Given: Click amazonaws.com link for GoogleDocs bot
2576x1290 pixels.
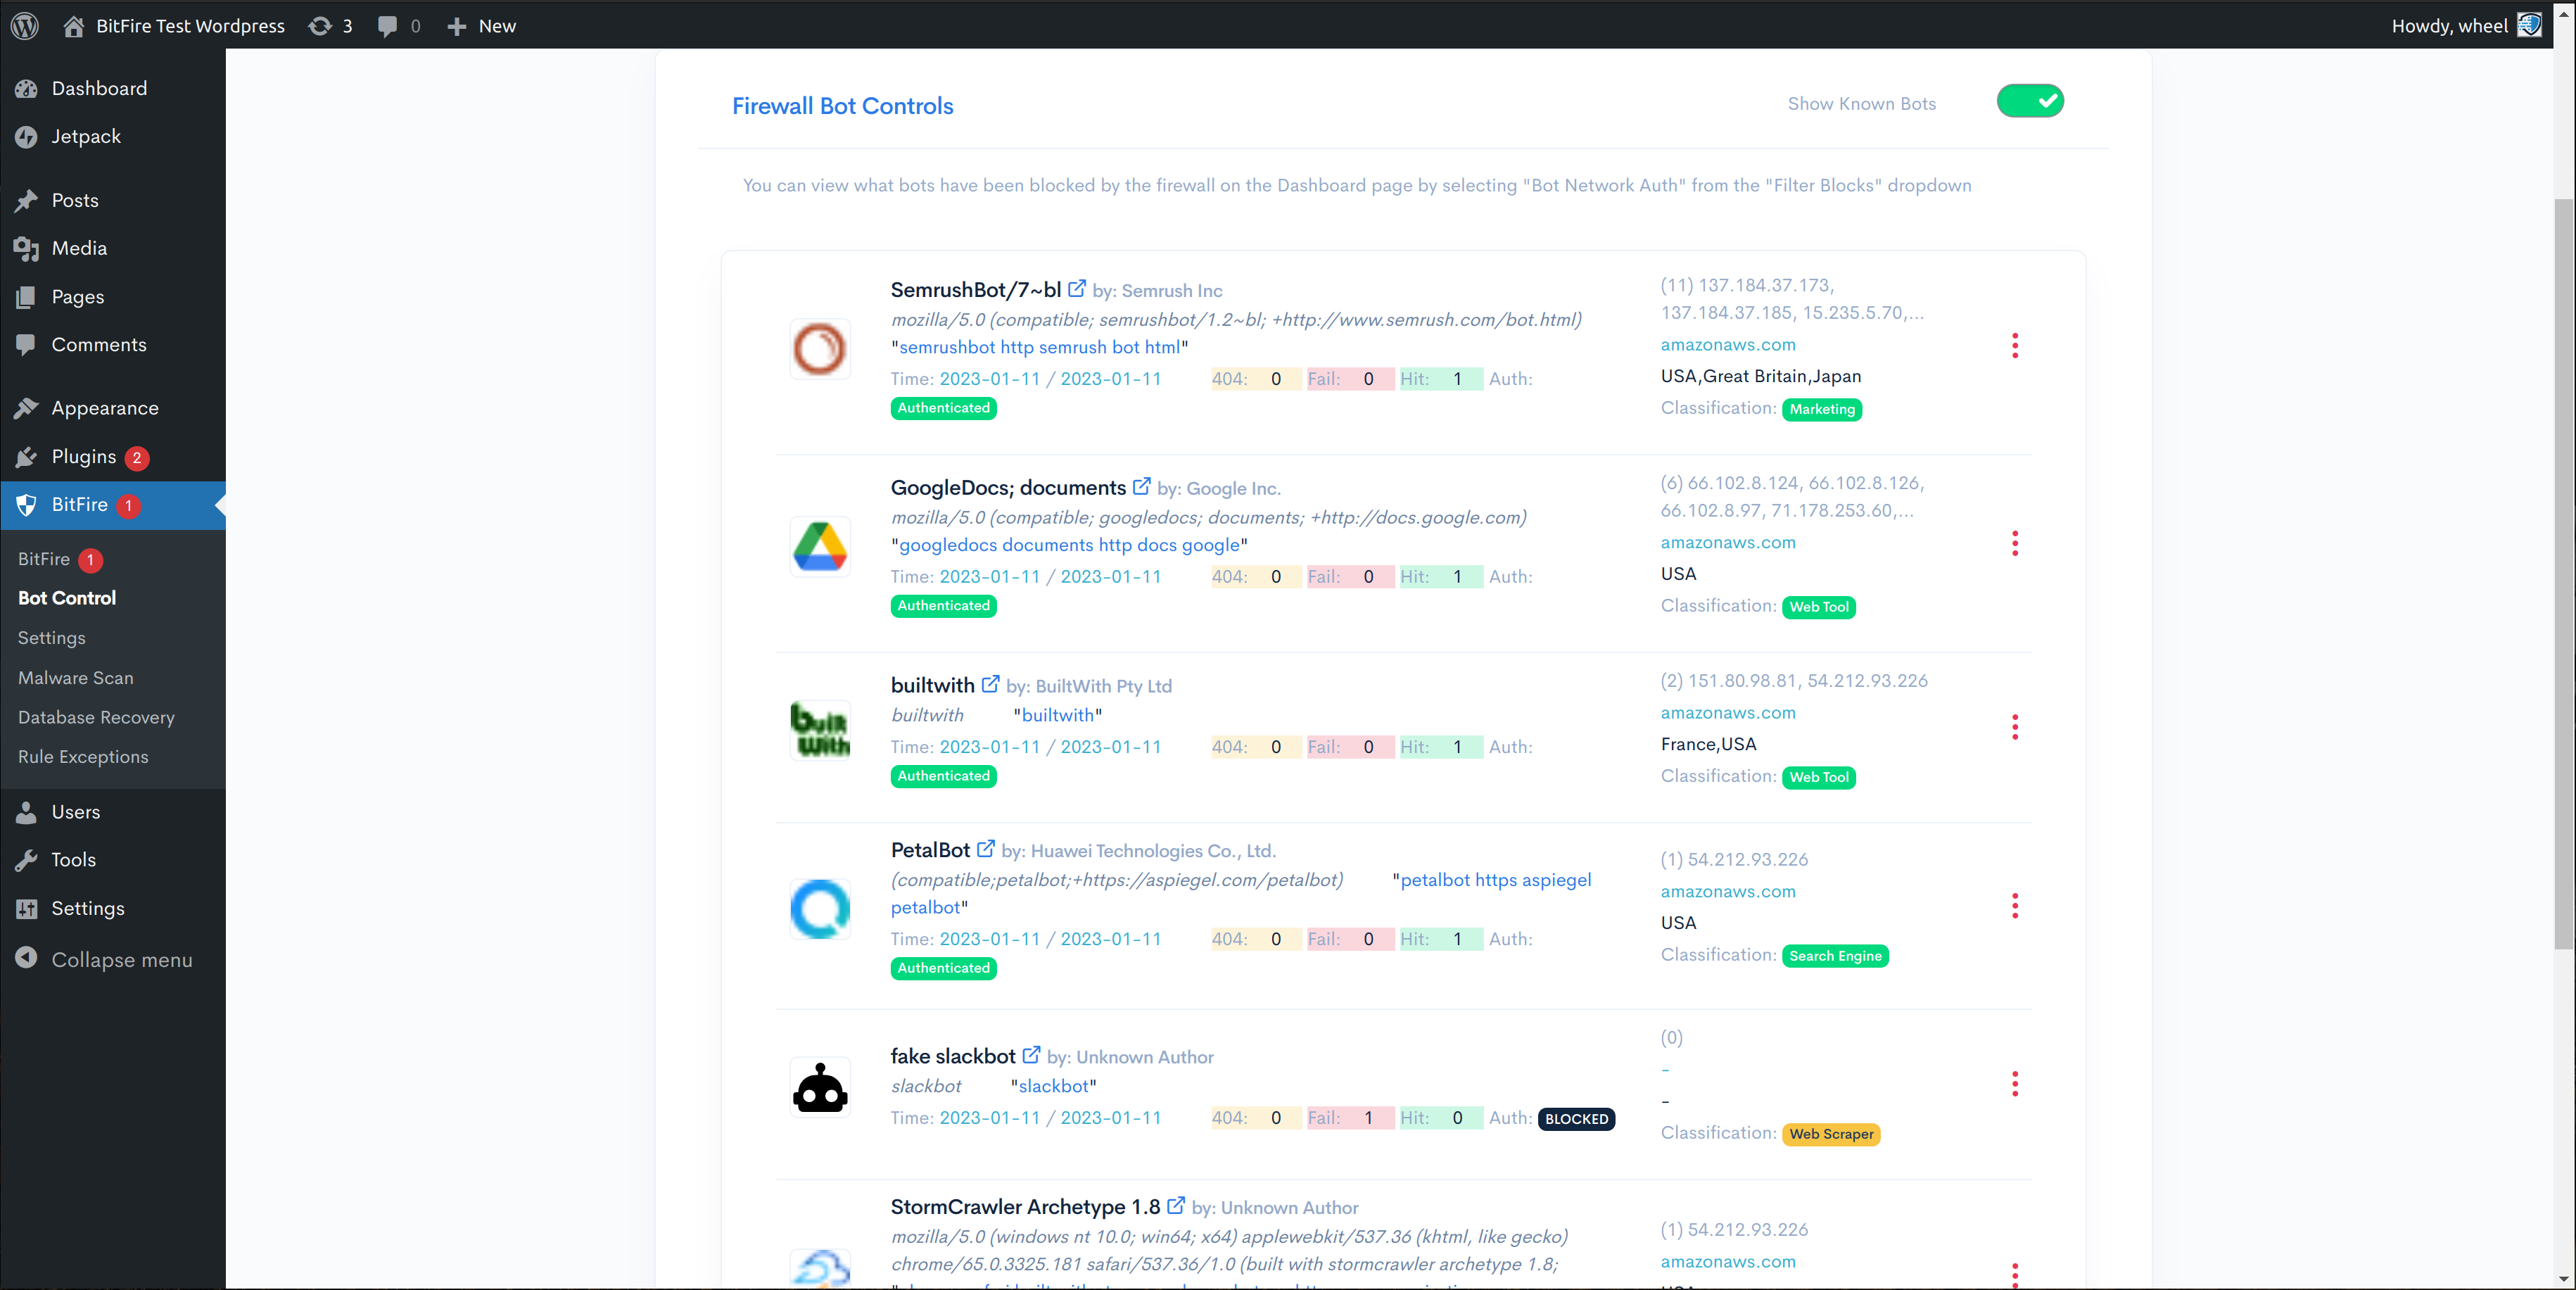Looking at the screenshot, I should 1728,542.
